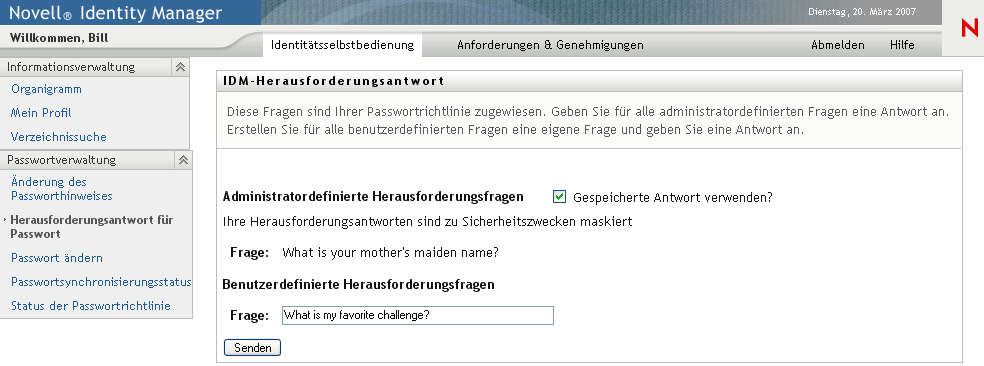The image size is (984, 366).
Task: Click the Senden button
Action: (252, 347)
